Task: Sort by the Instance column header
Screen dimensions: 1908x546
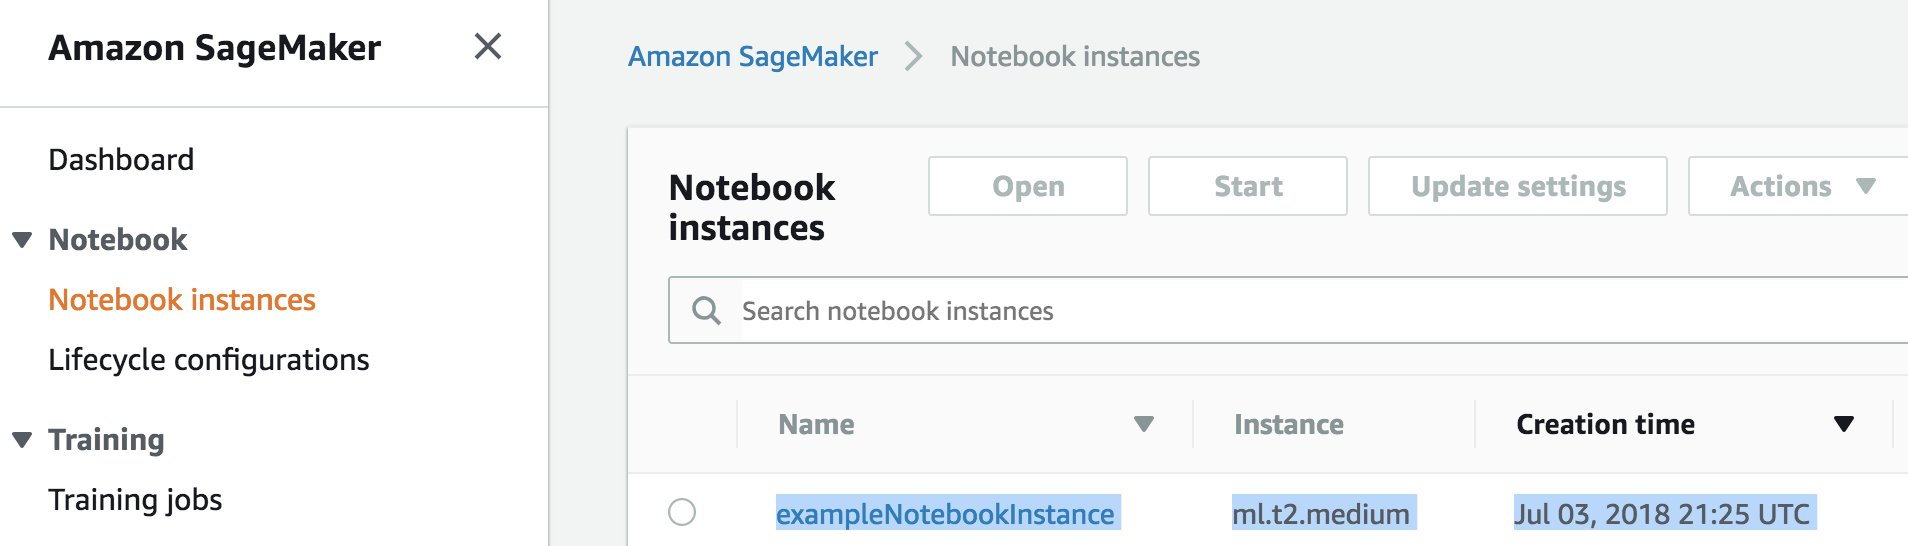Action: click(x=1288, y=424)
